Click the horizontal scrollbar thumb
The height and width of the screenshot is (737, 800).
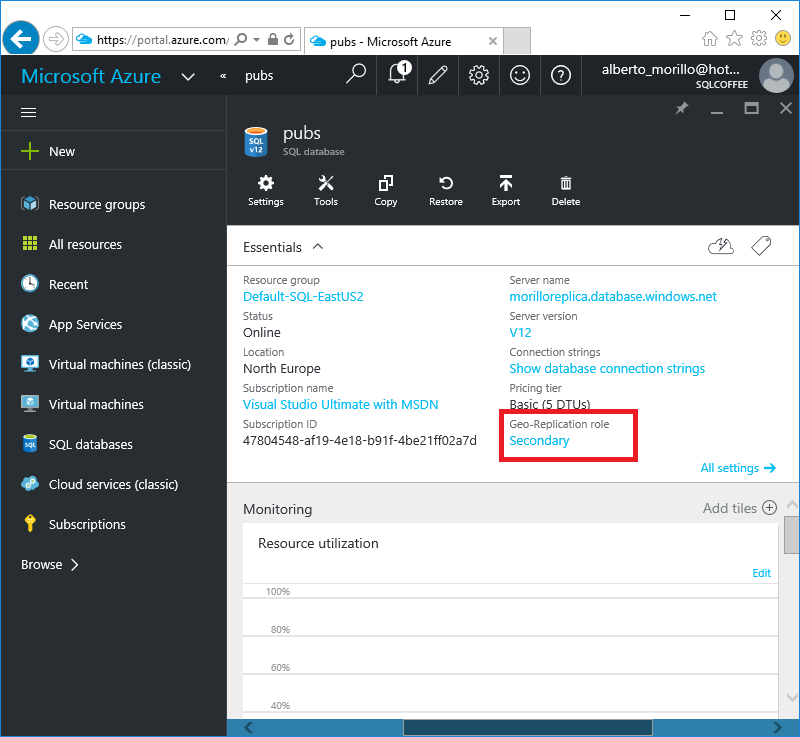pos(528,727)
